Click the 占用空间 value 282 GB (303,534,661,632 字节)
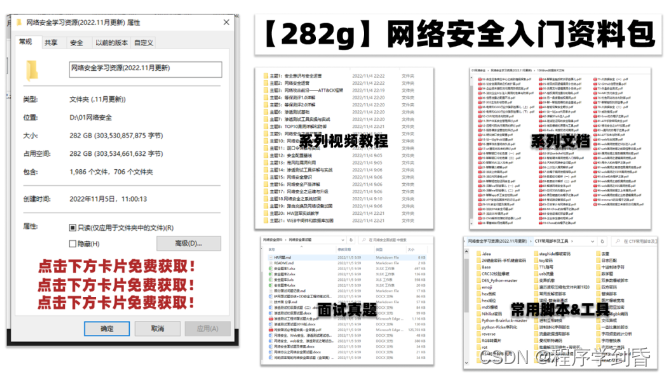 [x=116, y=153]
